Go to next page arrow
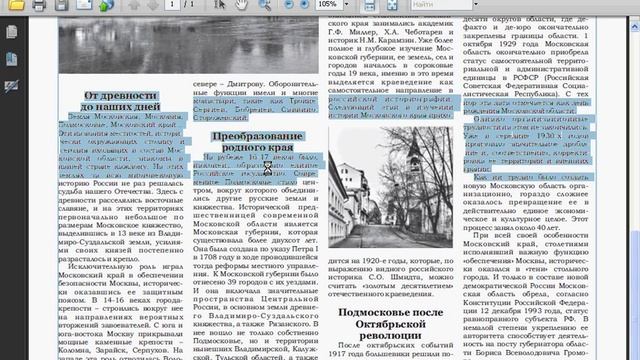Image resolution: width=640 pixels, height=360 pixels. (153, 5)
